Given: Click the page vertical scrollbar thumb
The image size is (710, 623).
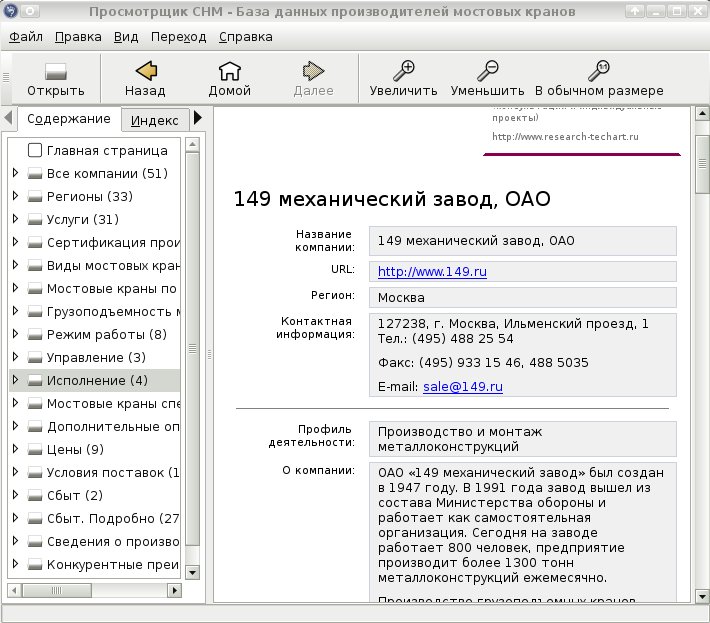Looking at the screenshot, I should coord(702,164).
